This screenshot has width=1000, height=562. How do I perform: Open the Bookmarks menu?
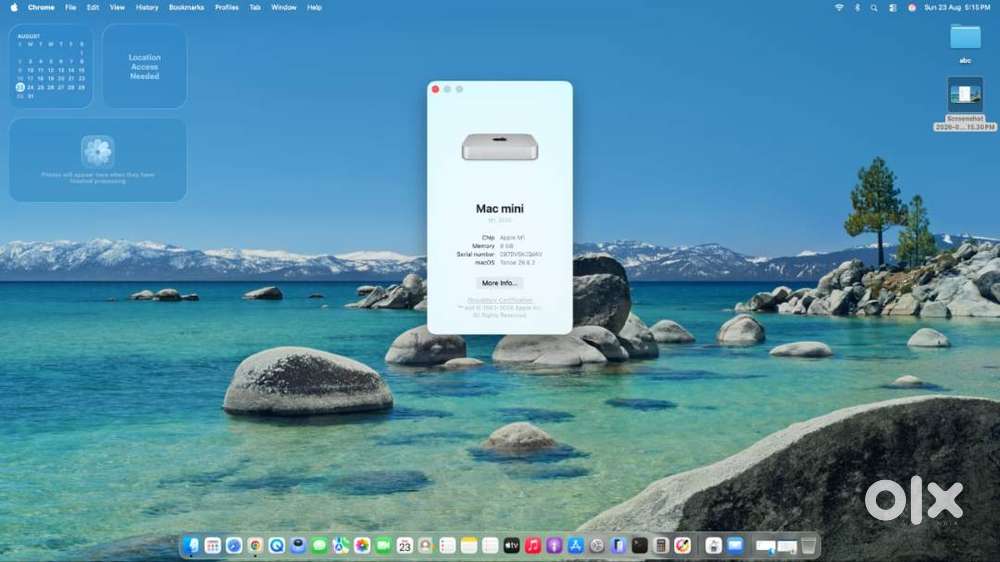pos(186,8)
